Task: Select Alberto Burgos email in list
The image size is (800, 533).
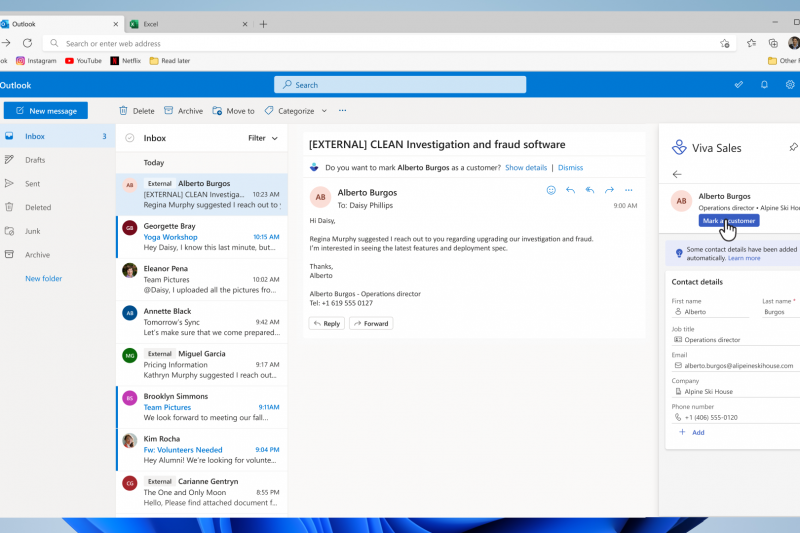Action: [x=202, y=194]
